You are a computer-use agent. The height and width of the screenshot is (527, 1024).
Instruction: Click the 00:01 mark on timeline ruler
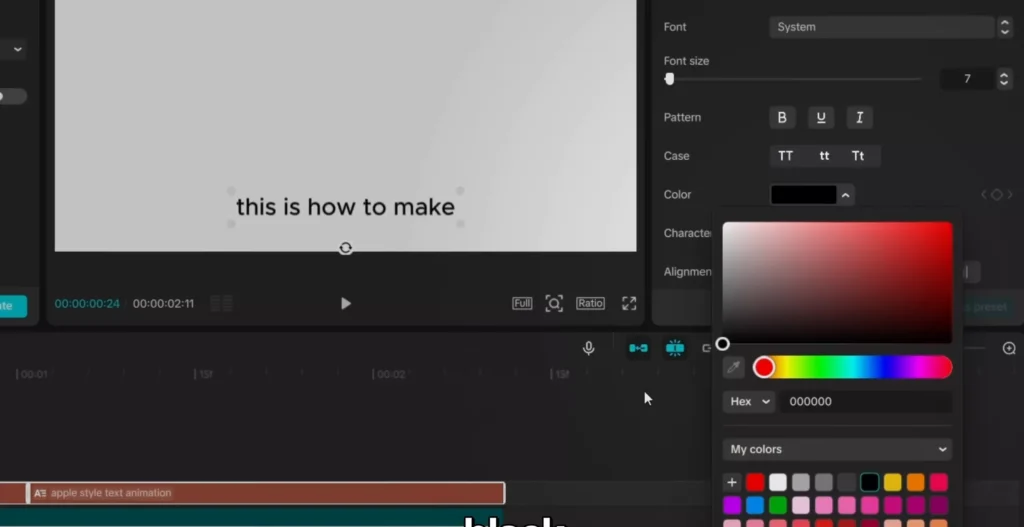pos(33,374)
